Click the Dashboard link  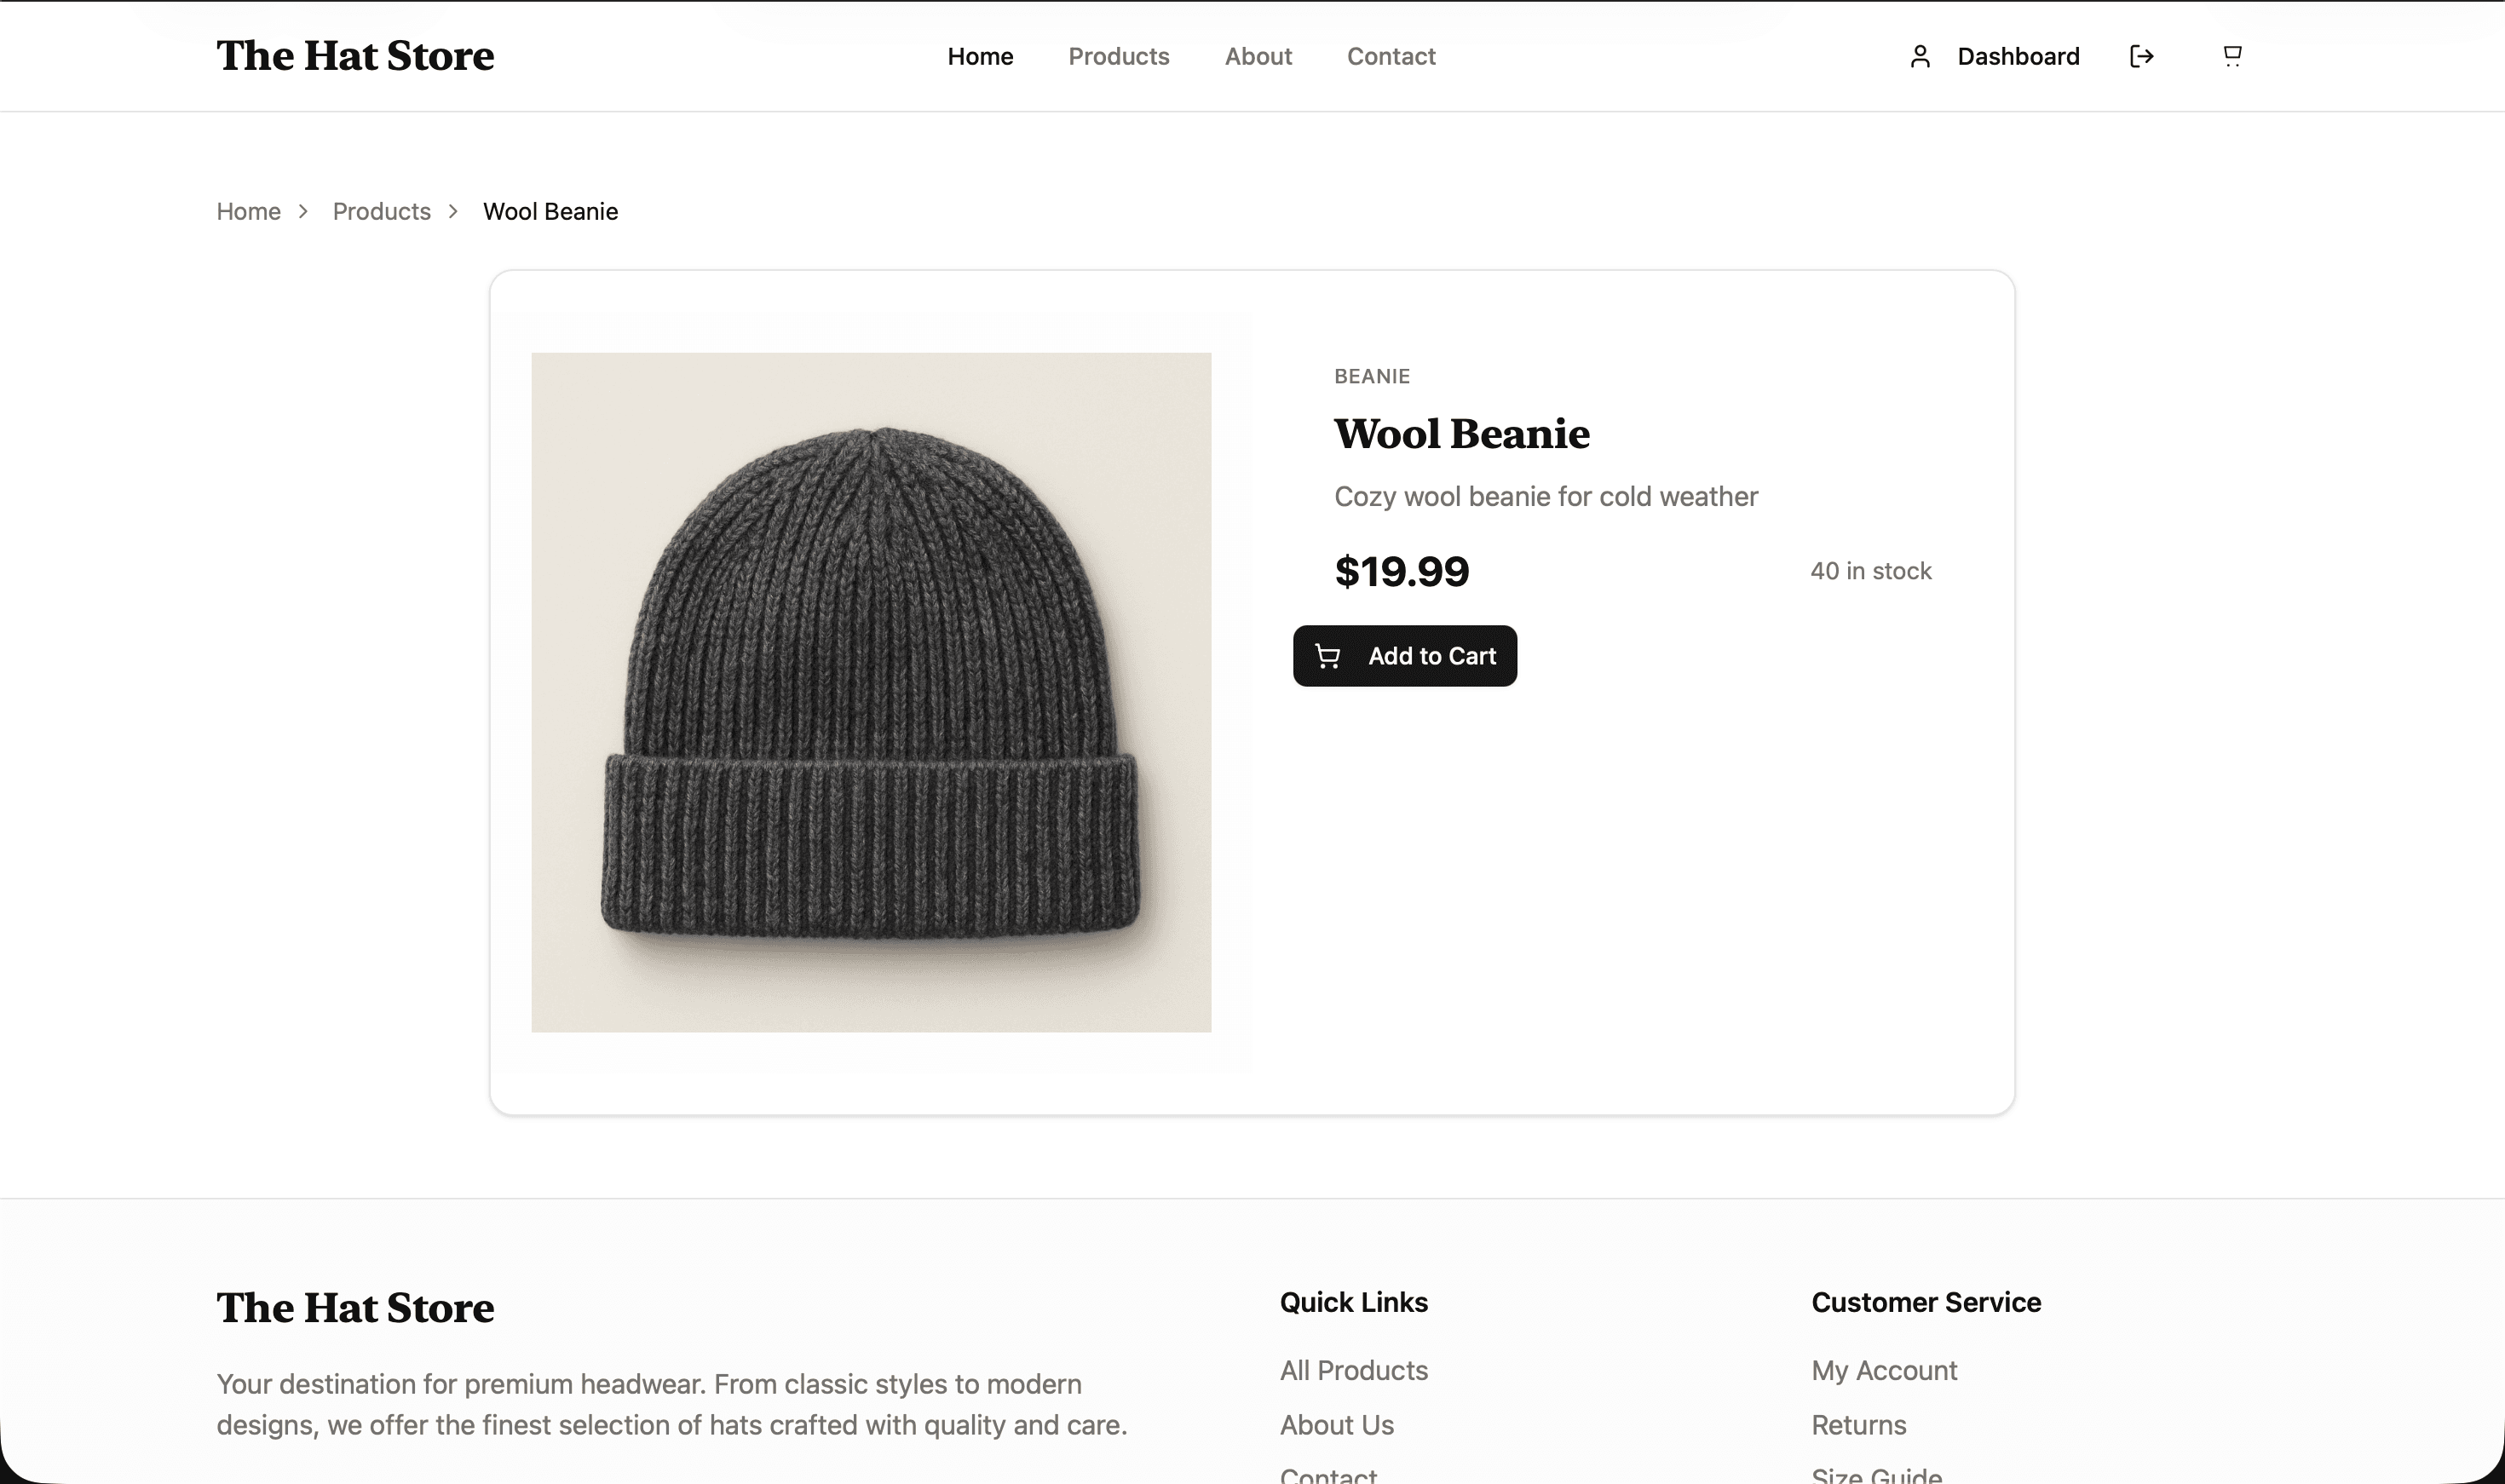[2018, 56]
